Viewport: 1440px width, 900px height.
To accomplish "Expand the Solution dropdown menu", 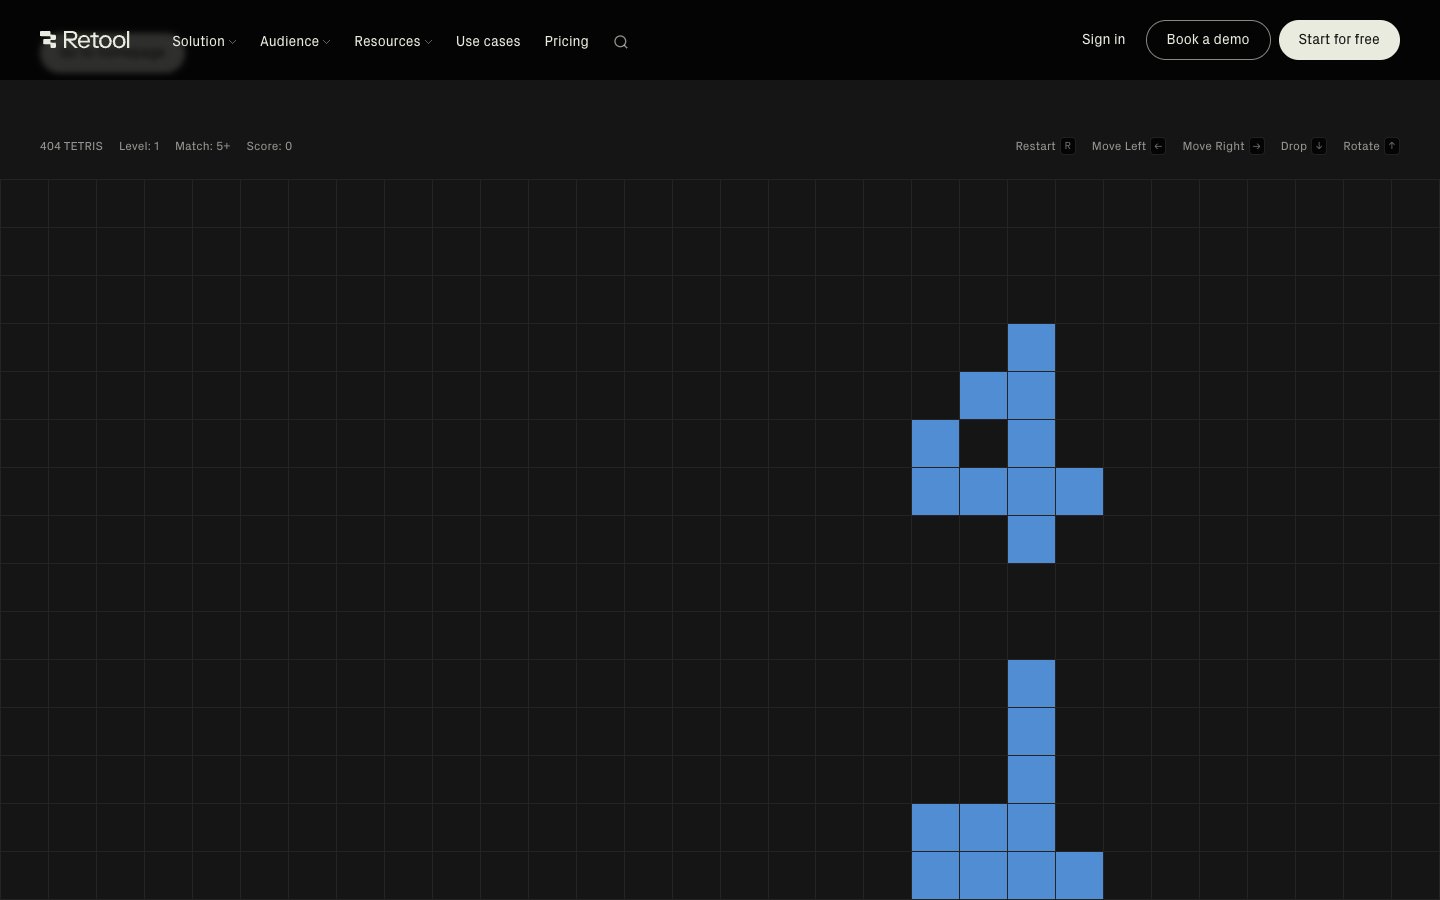I will (204, 41).
